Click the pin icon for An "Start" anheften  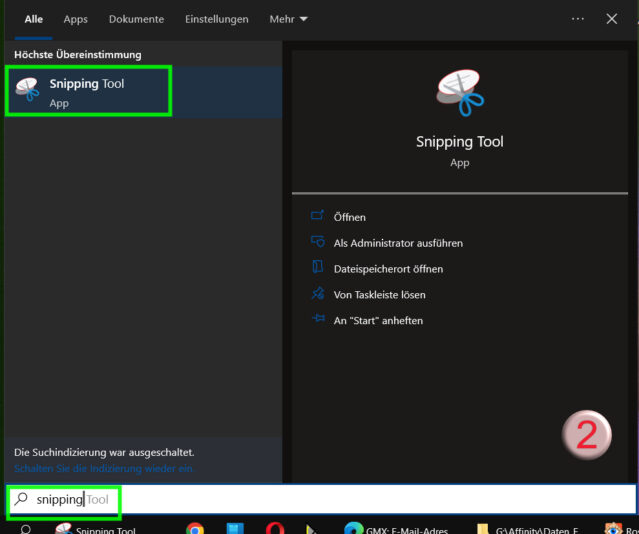pos(318,320)
